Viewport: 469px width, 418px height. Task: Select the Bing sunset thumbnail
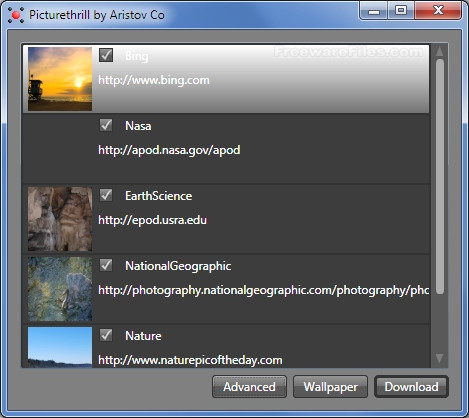point(60,79)
